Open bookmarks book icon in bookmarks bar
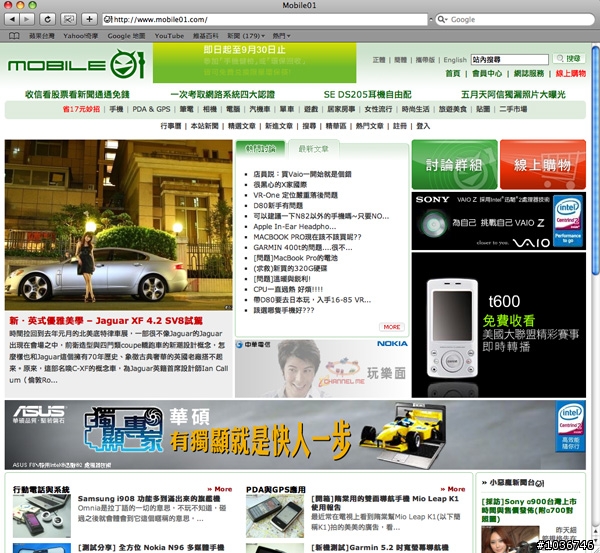The width and height of the screenshot is (600, 553). pos(14,36)
